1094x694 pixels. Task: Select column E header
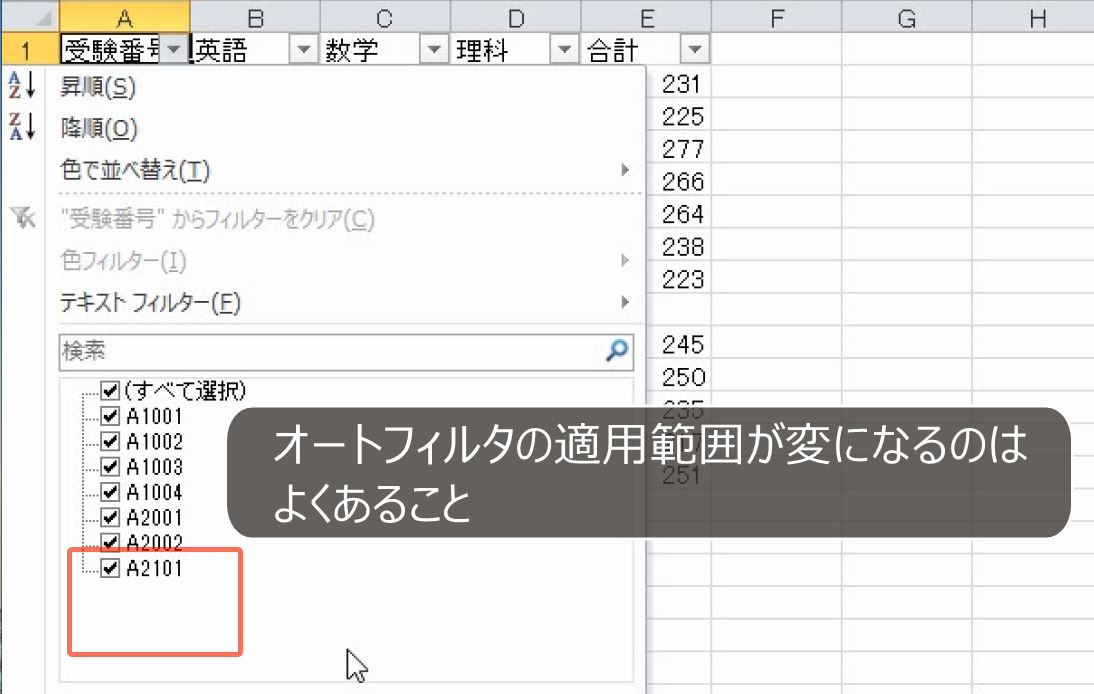pyautogui.click(x=646, y=17)
